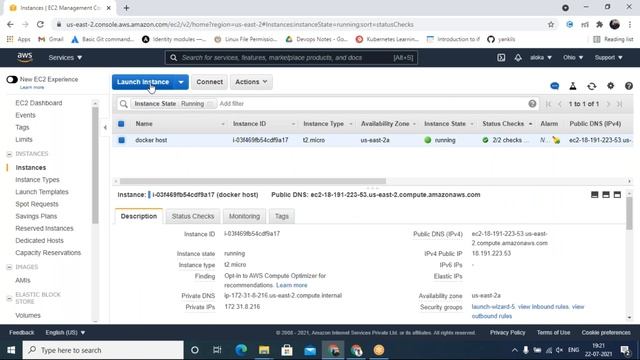This screenshot has height=360, width=640.
Task: Collapse the INSTANCES sidebar section
Action: (x=9, y=154)
